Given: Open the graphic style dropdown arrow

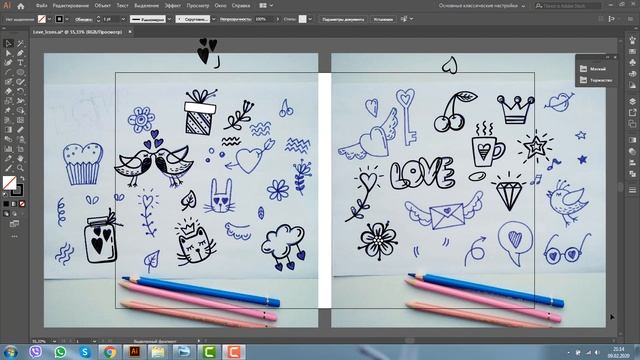Looking at the screenshot, I should (310, 19).
